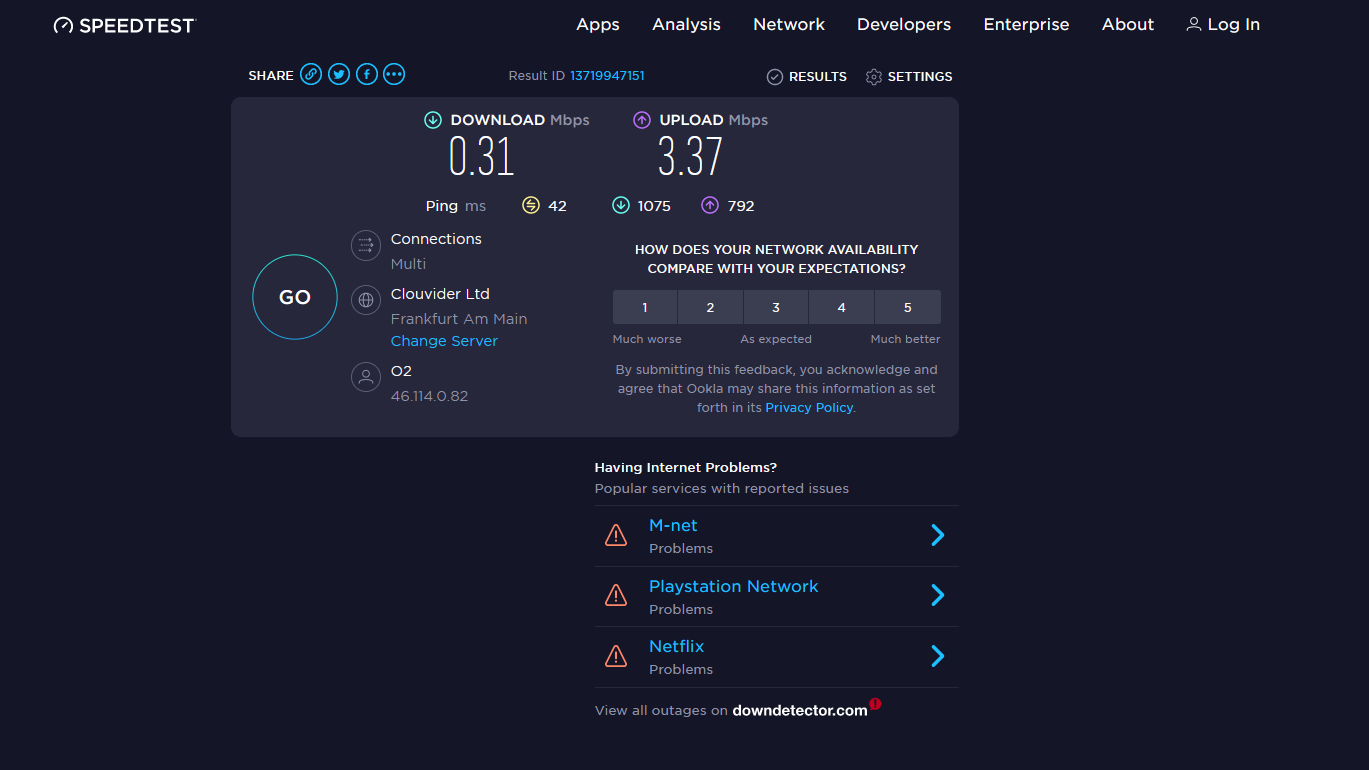Screen dimensions: 1369x770
Task: Click the Settings gear icon
Action: [x=874, y=77]
